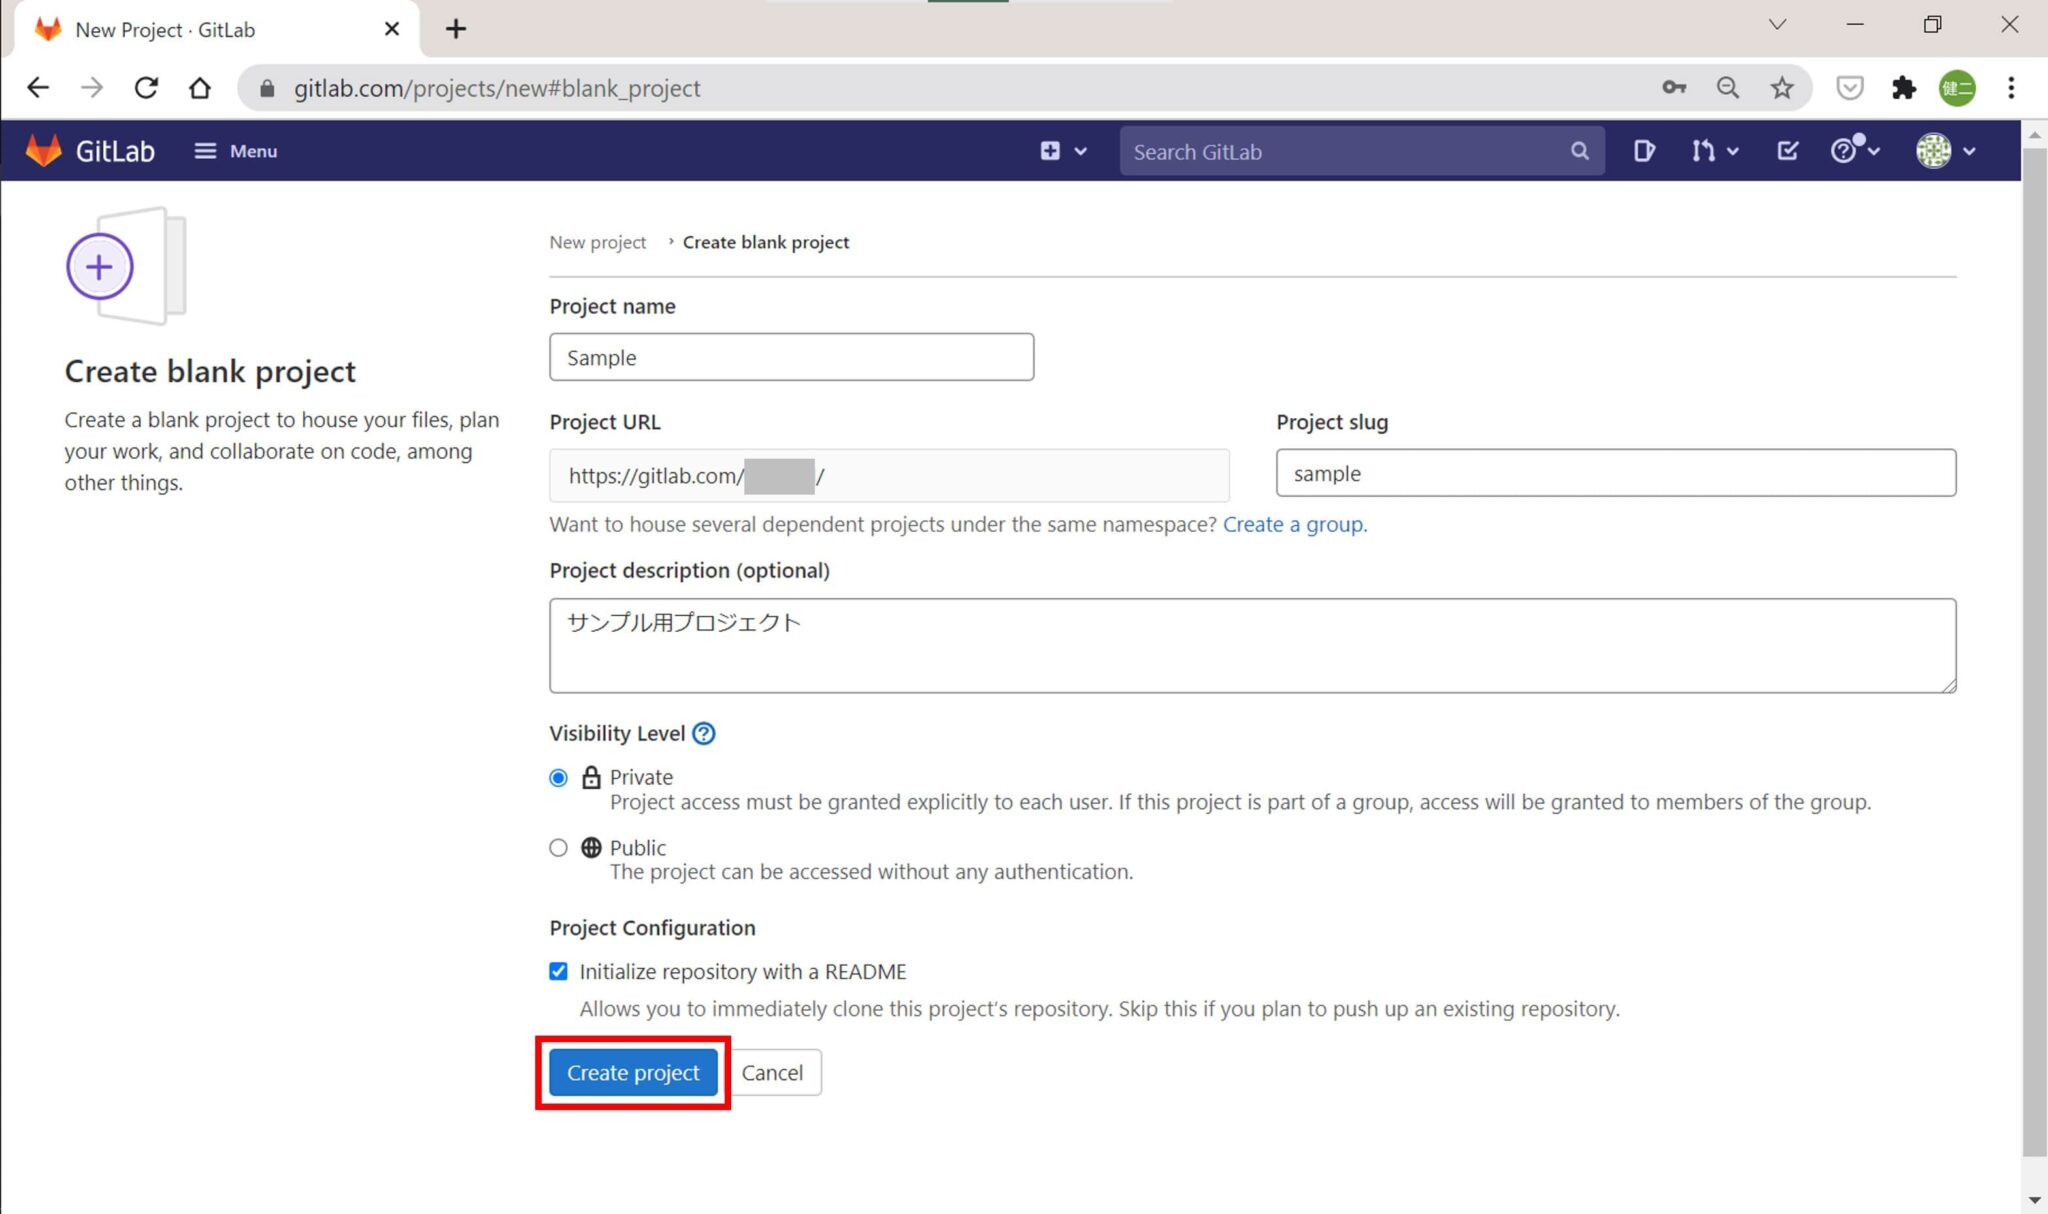Open the plus icon to create new item
This screenshot has width=2048, height=1214.
click(x=1050, y=150)
